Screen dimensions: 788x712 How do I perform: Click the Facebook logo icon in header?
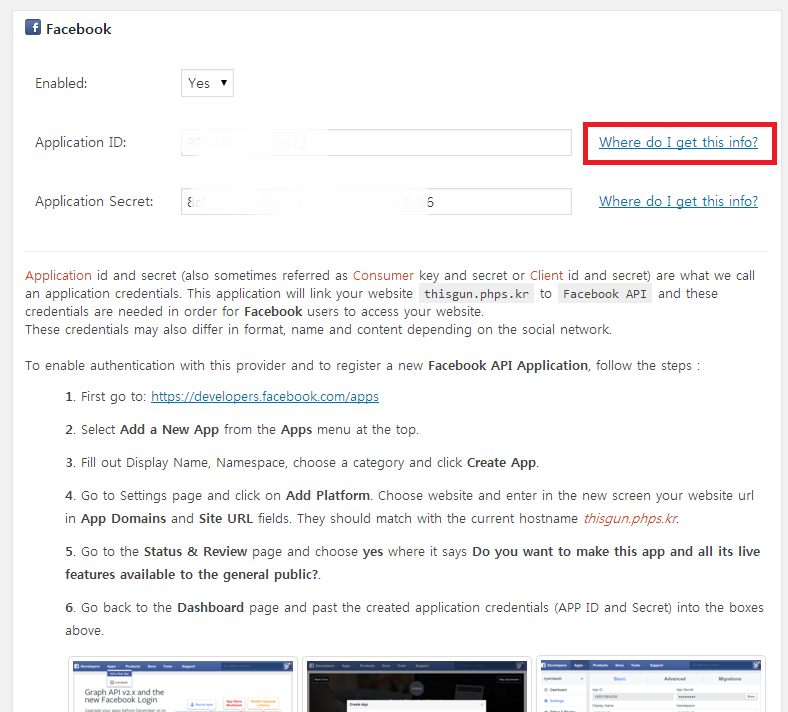point(33,28)
